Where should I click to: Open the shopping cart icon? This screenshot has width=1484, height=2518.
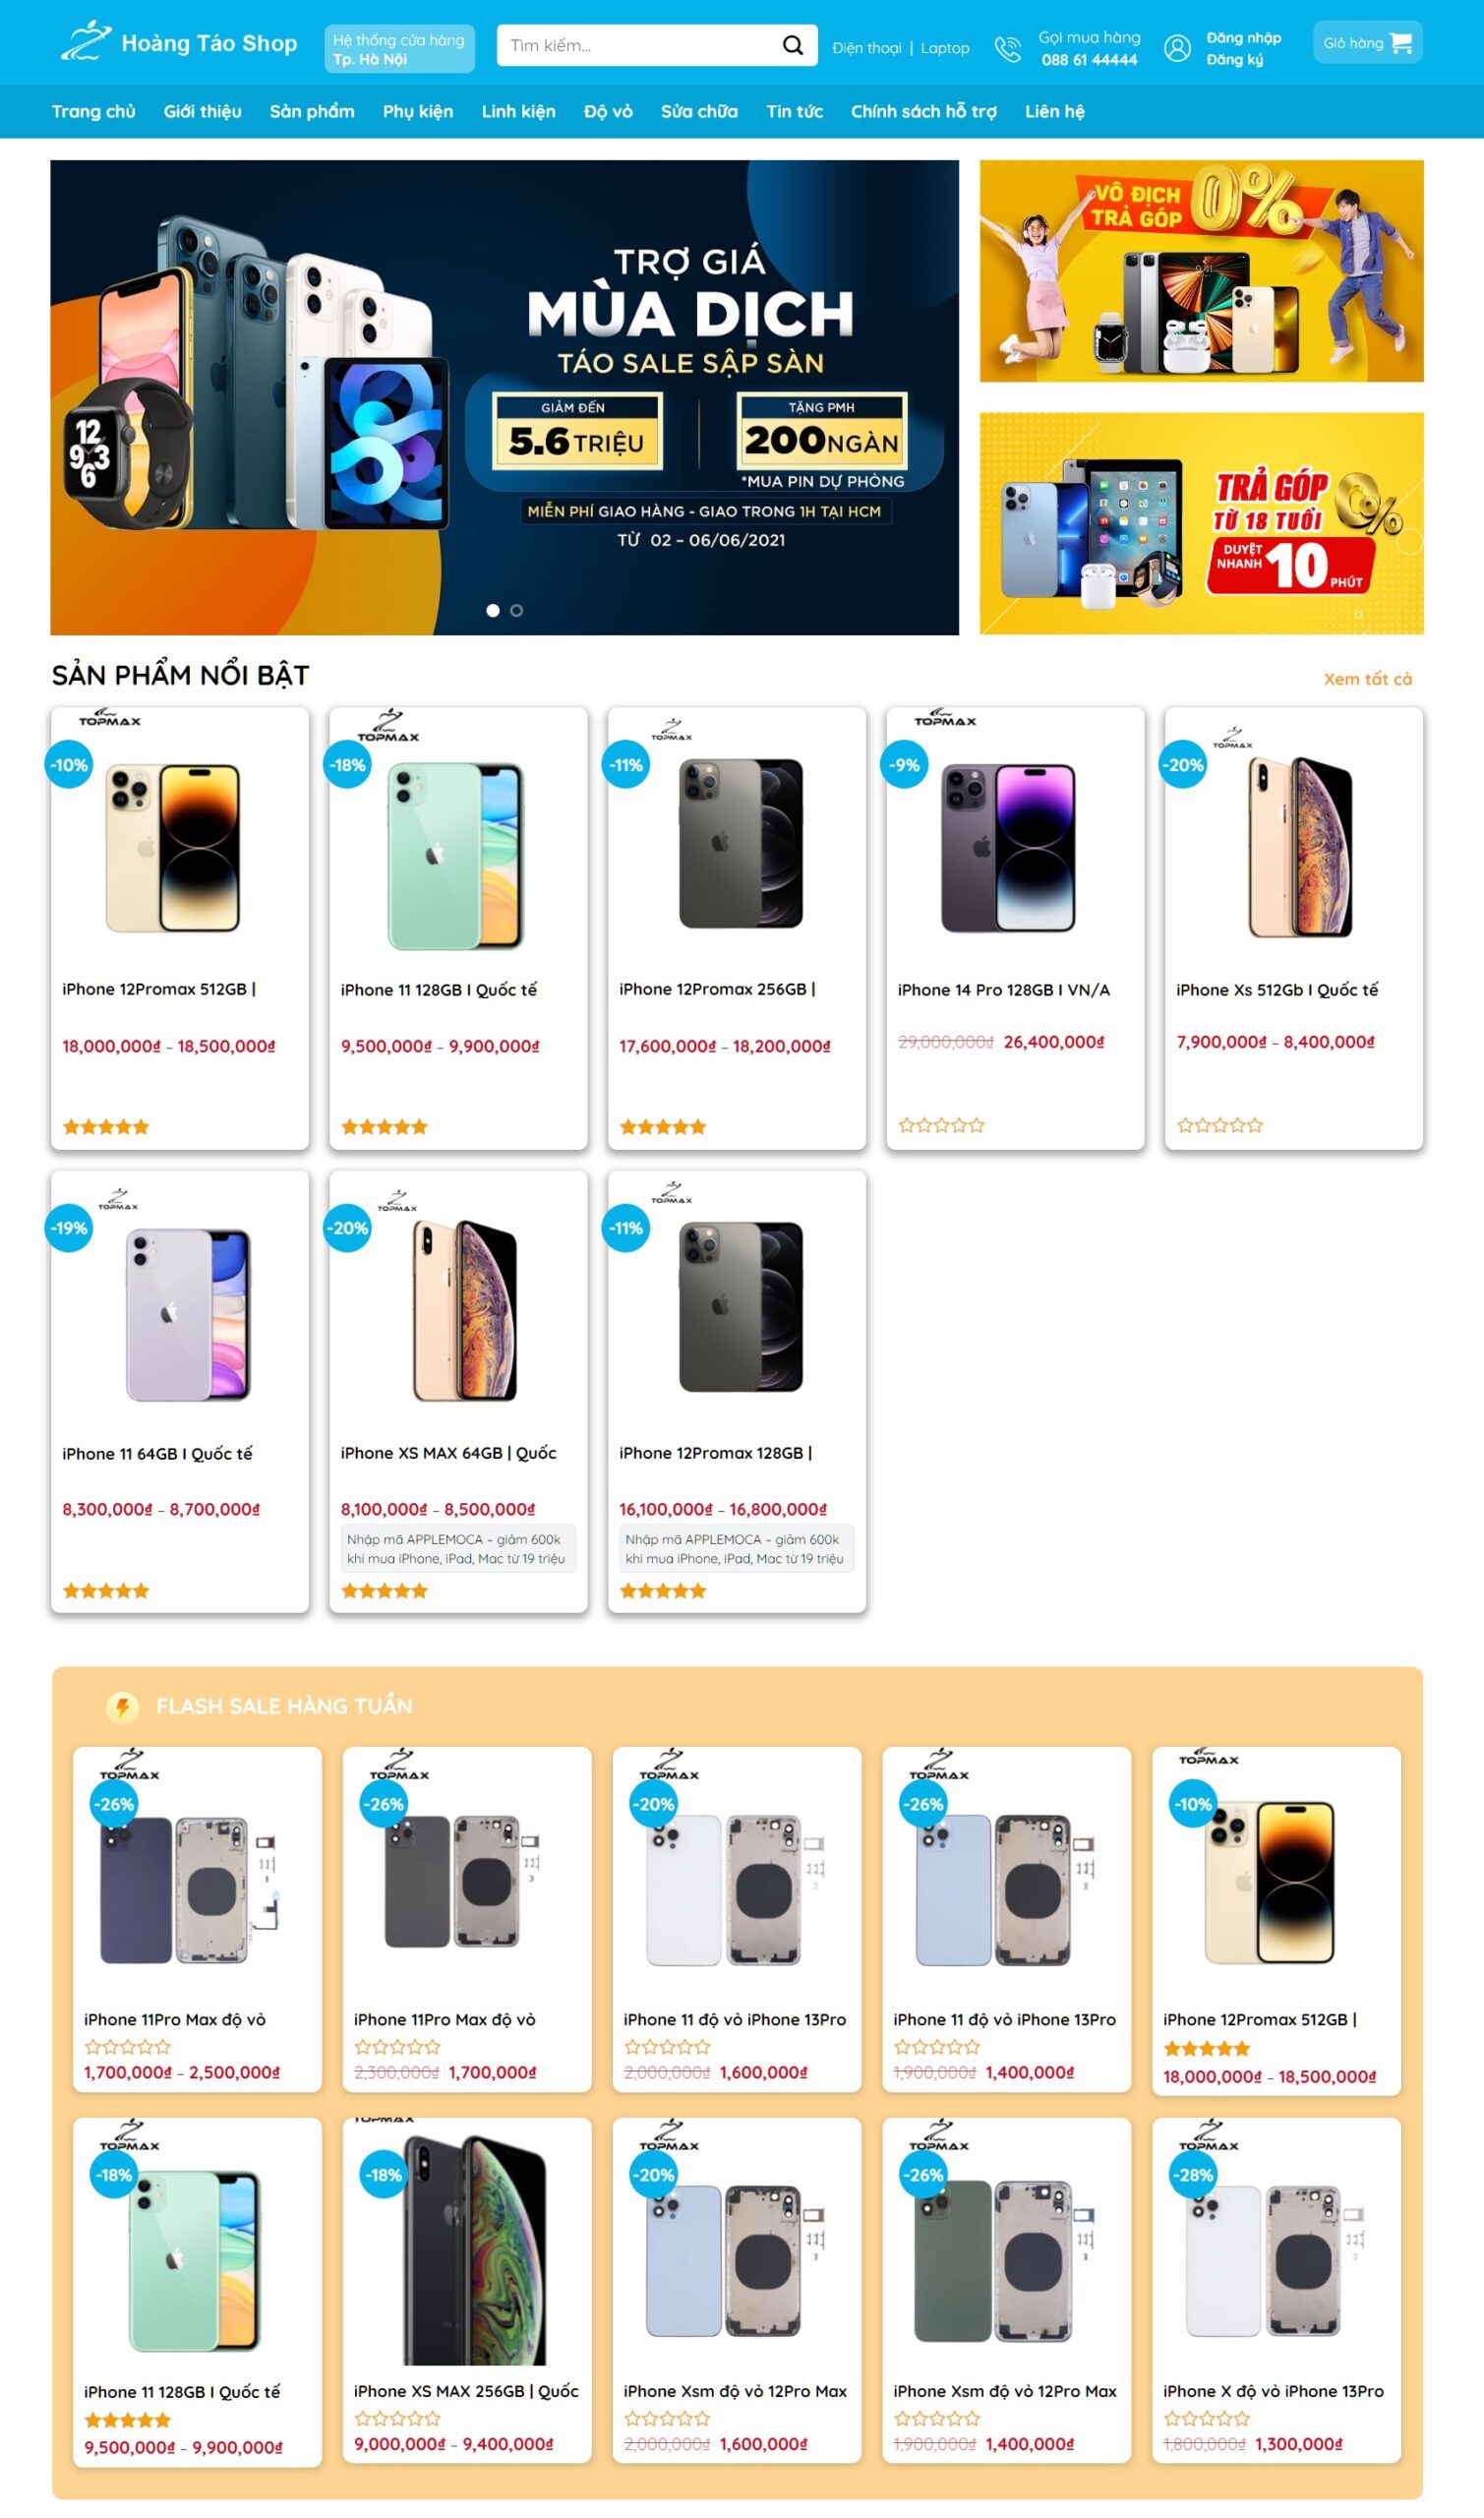1401,43
